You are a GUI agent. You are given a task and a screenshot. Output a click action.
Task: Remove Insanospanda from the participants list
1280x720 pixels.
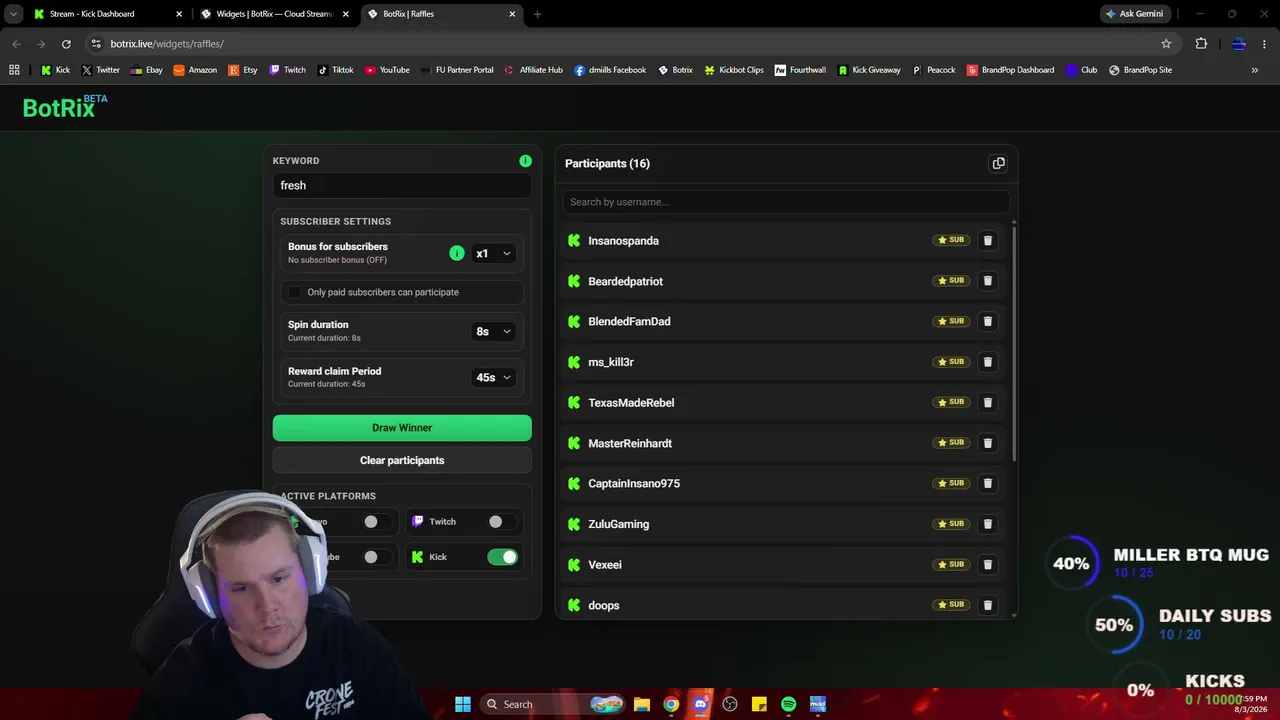tap(987, 240)
